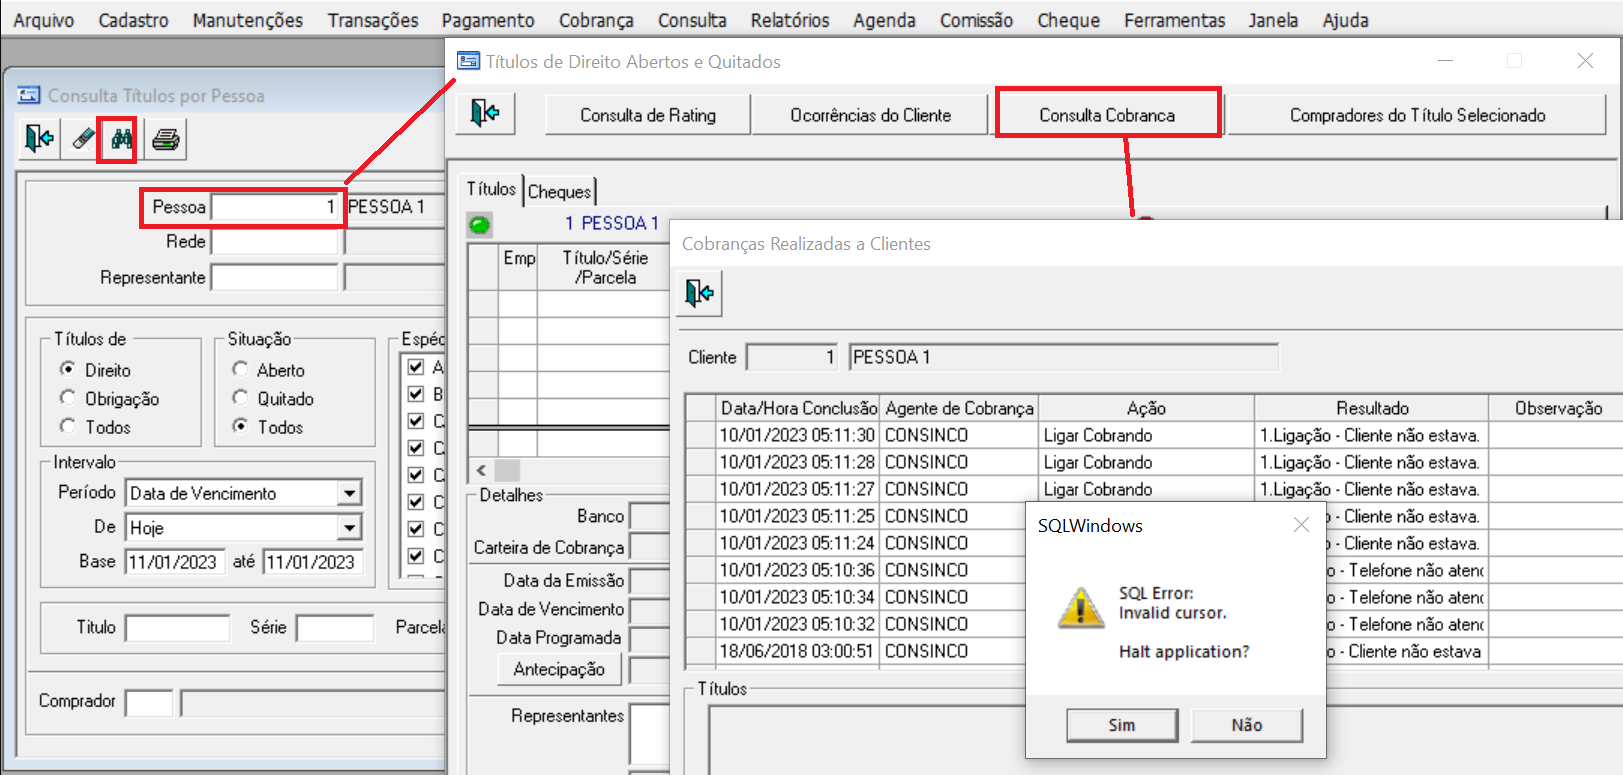Open the Período dropdown showing Data de Vencimento
Screen dimensions: 1623x775
tap(349, 493)
